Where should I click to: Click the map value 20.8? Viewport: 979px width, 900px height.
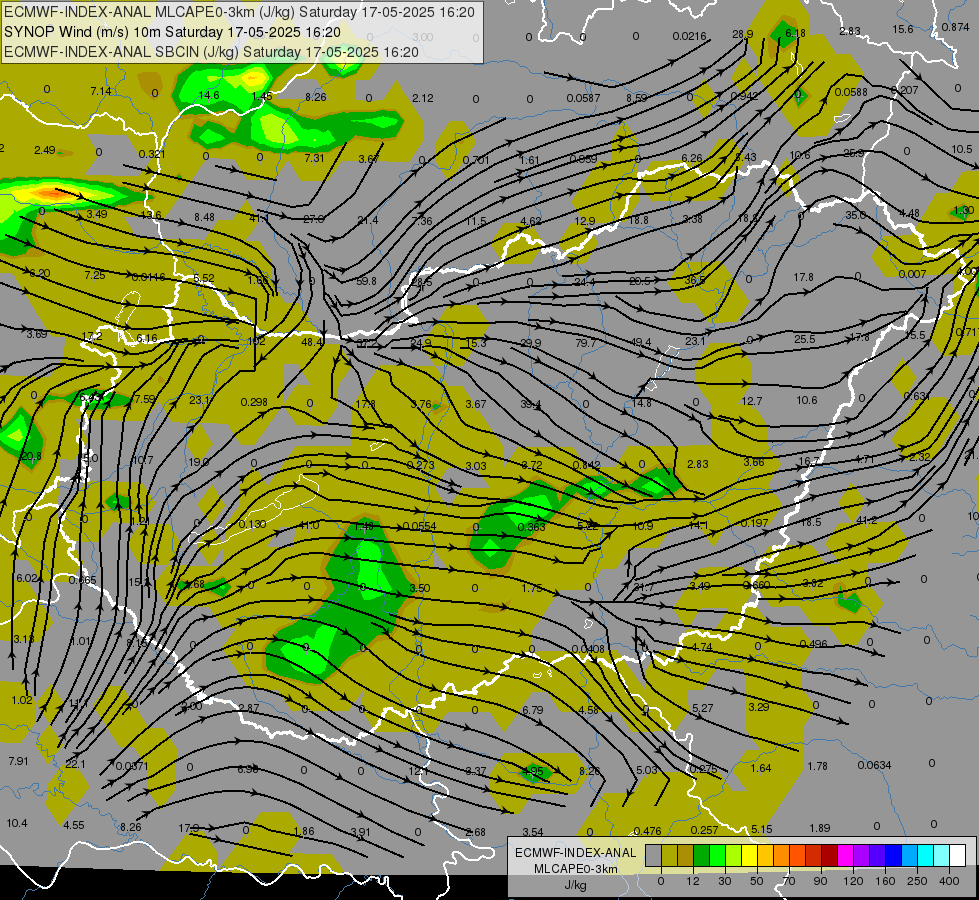(31, 457)
